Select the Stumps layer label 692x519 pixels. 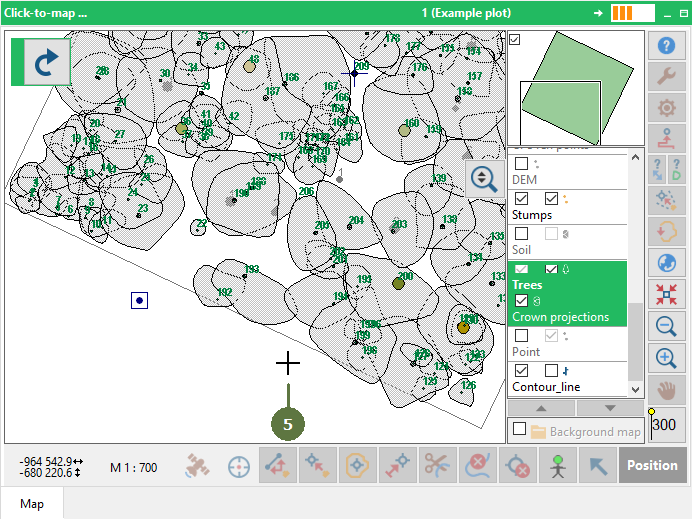532,215
